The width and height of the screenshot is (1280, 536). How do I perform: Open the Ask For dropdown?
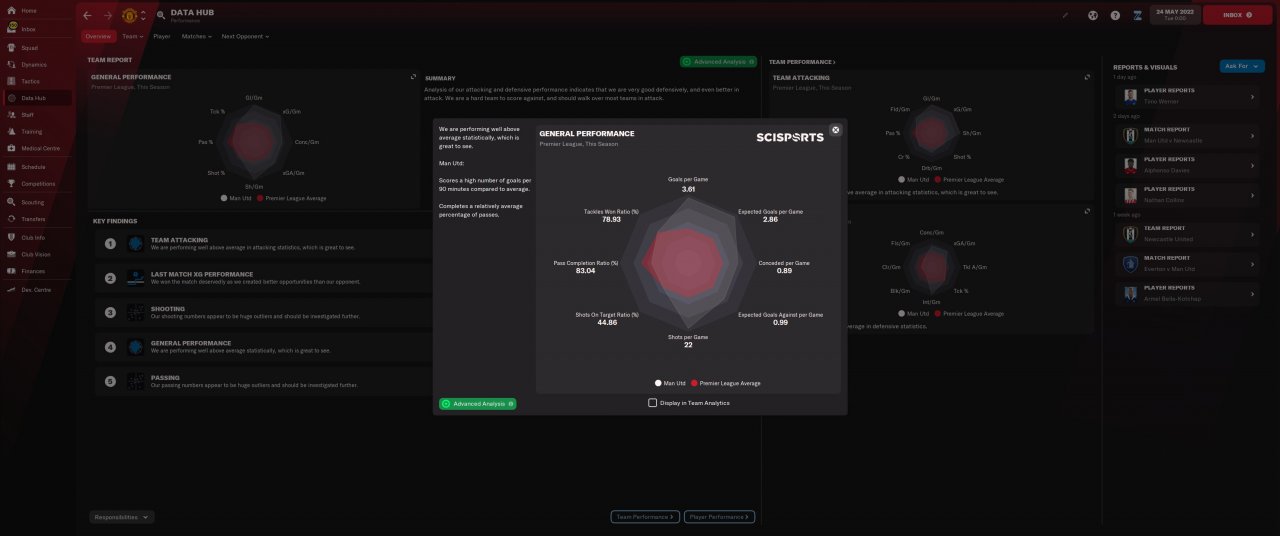click(1242, 66)
